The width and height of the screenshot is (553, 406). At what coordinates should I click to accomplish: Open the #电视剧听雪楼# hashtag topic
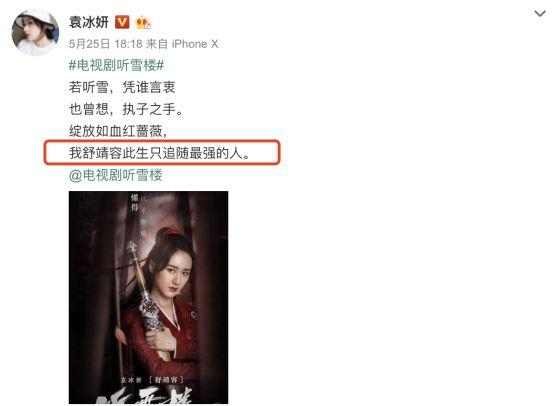[x=116, y=65]
